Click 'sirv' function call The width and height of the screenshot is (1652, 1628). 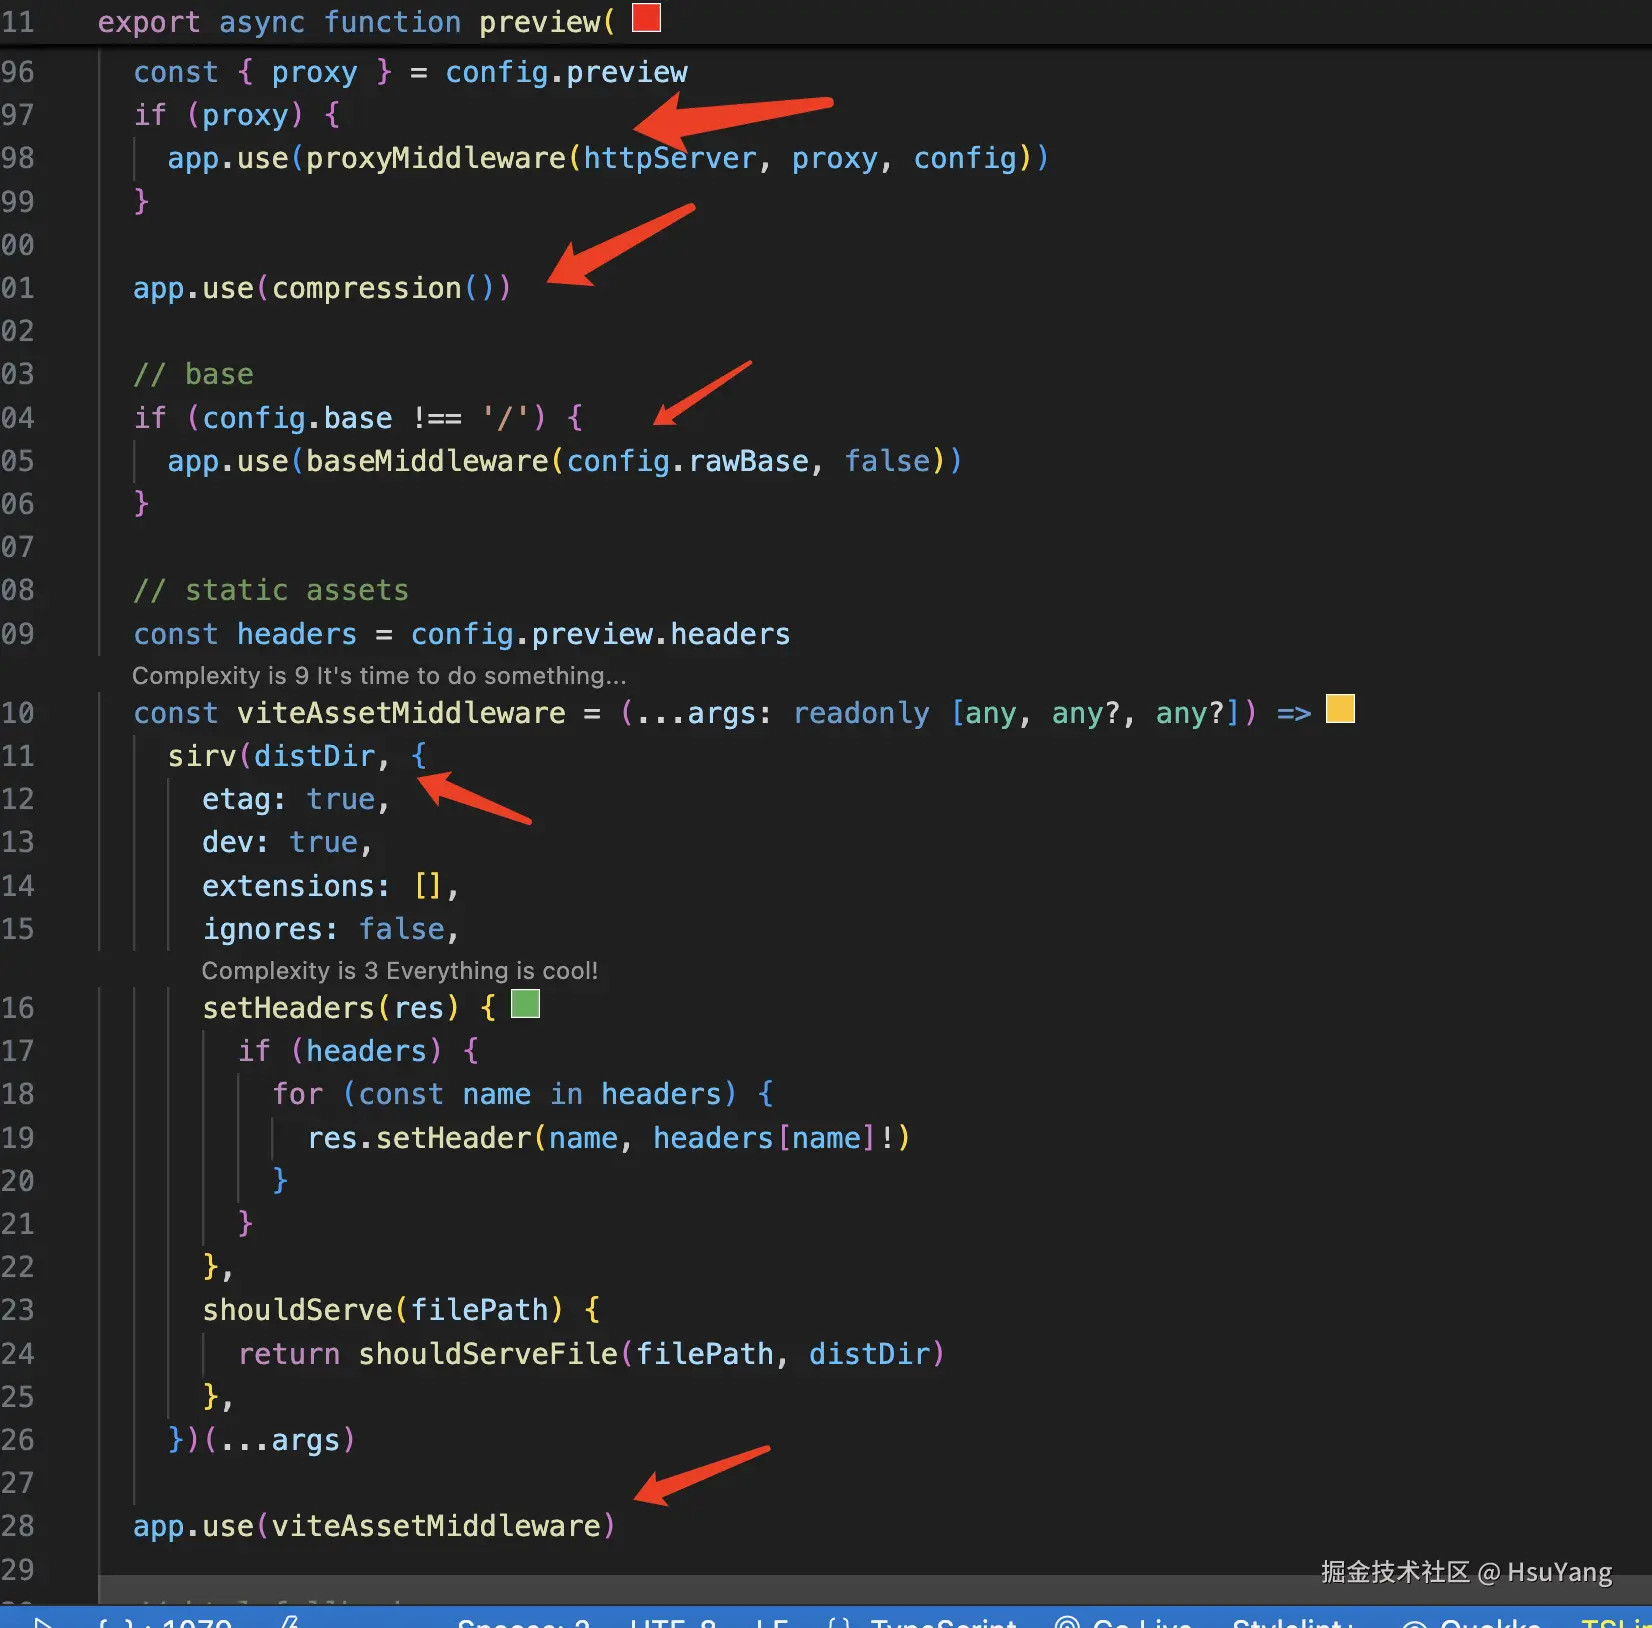[x=202, y=756]
